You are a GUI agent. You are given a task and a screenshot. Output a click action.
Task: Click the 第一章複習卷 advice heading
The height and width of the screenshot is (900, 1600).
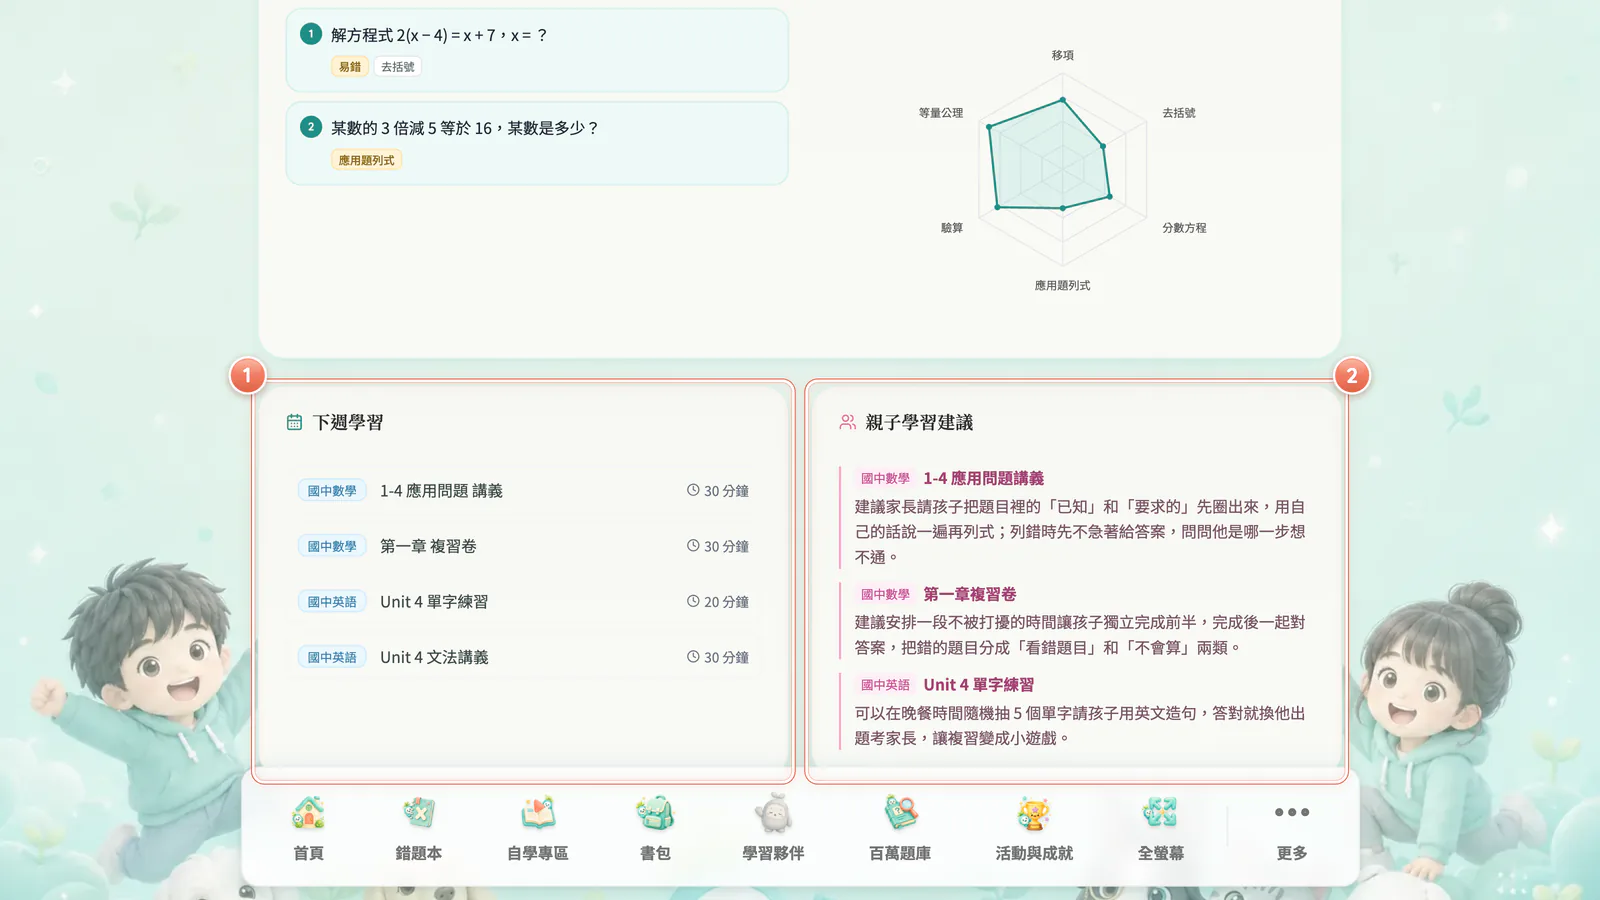(969, 594)
